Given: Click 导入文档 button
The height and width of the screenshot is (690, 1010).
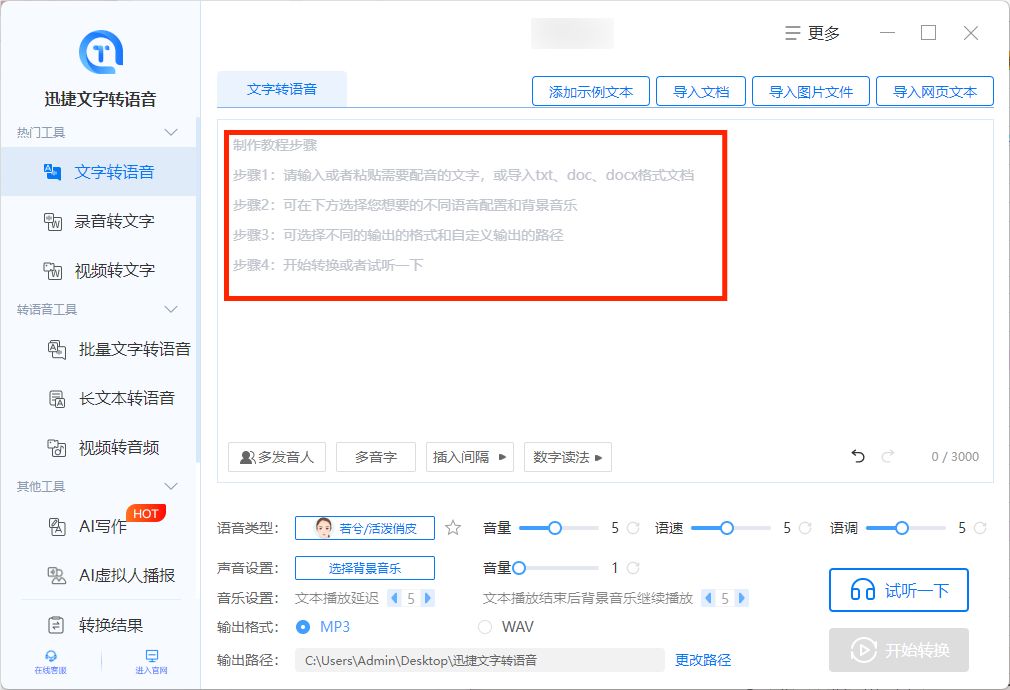Looking at the screenshot, I should point(701,91).
